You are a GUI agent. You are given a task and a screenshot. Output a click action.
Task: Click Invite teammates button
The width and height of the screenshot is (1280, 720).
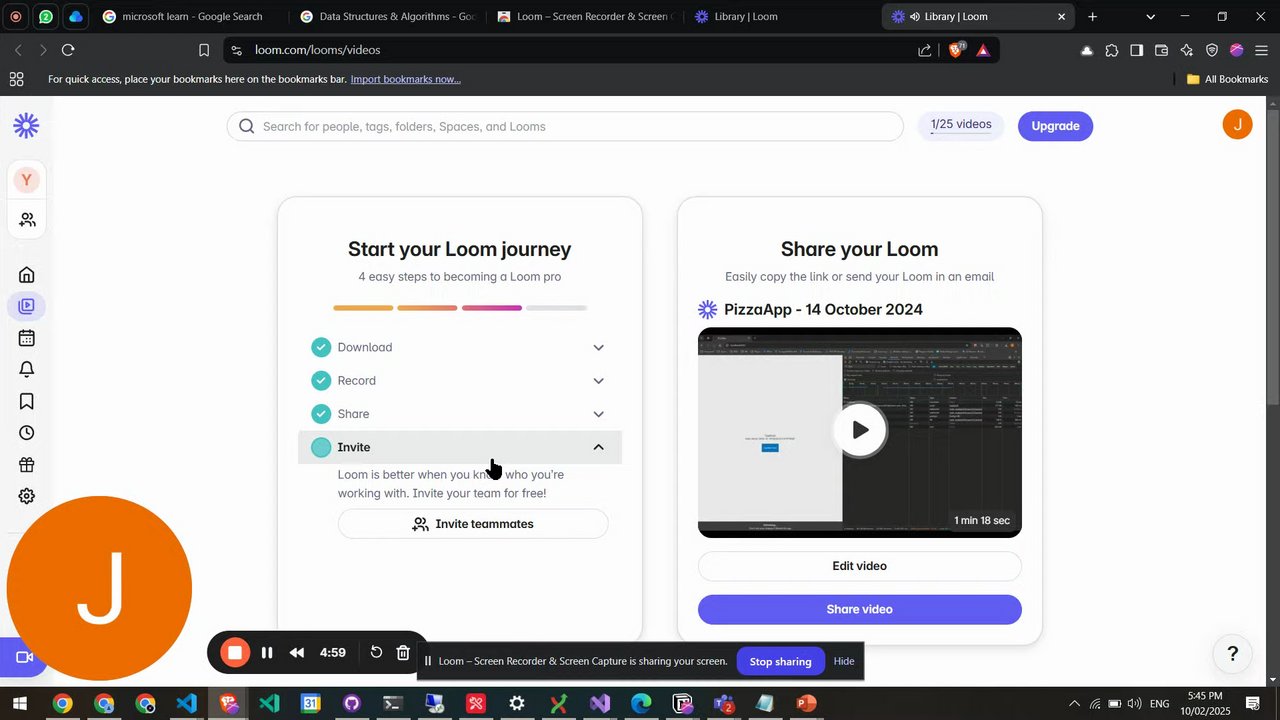(x=473, y=524)
